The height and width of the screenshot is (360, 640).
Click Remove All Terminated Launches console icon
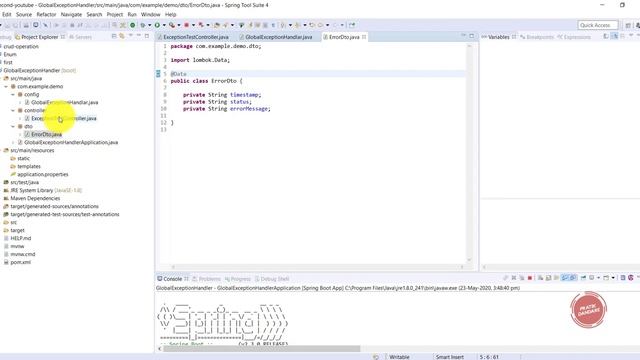[522, 278]
